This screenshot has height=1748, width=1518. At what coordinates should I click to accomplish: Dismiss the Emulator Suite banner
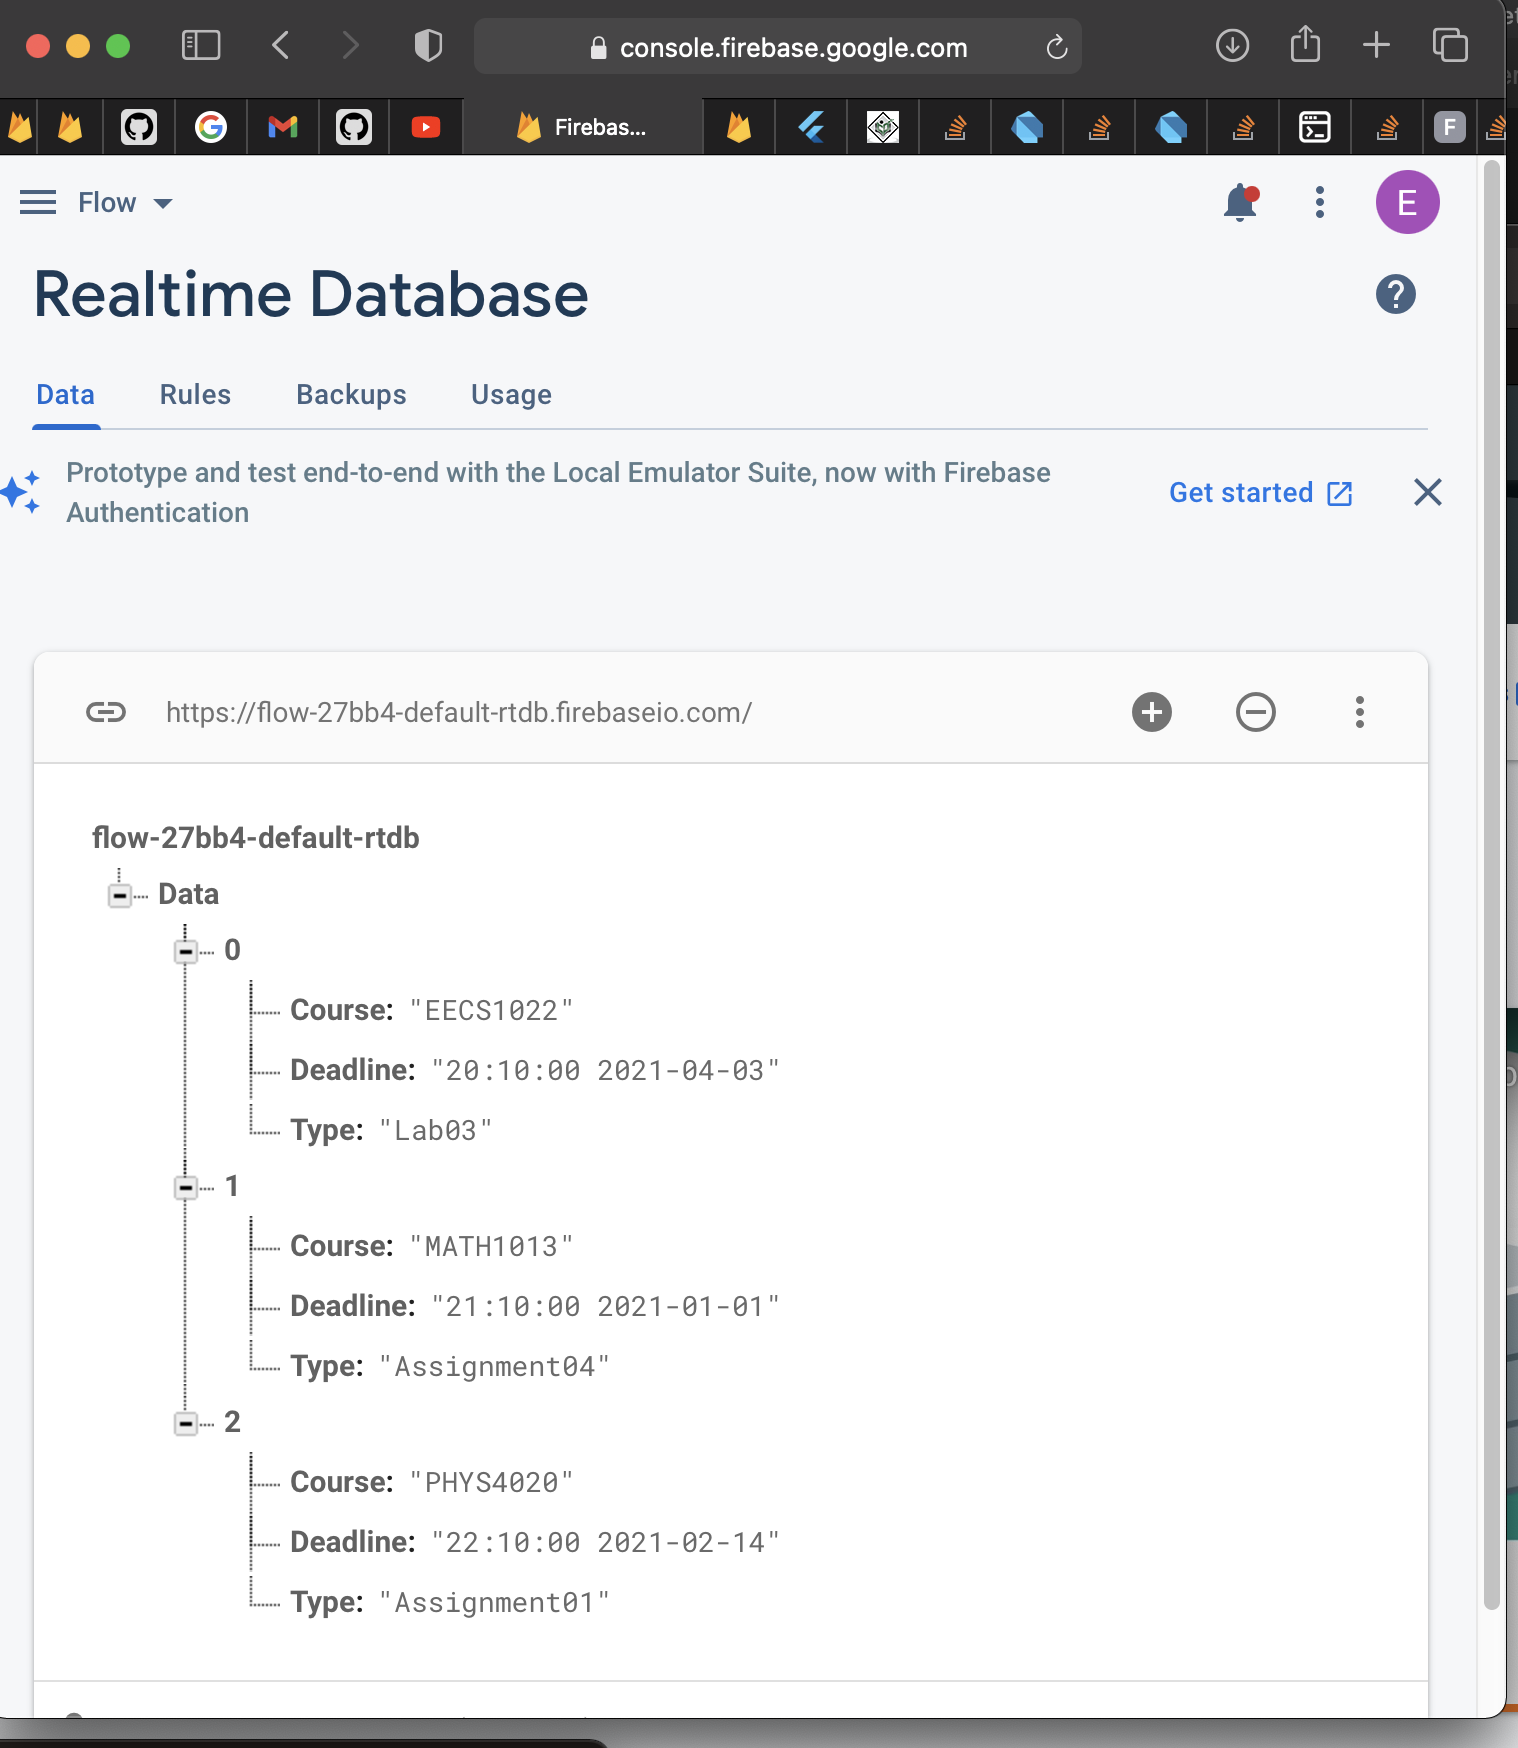pos(1428,492)
